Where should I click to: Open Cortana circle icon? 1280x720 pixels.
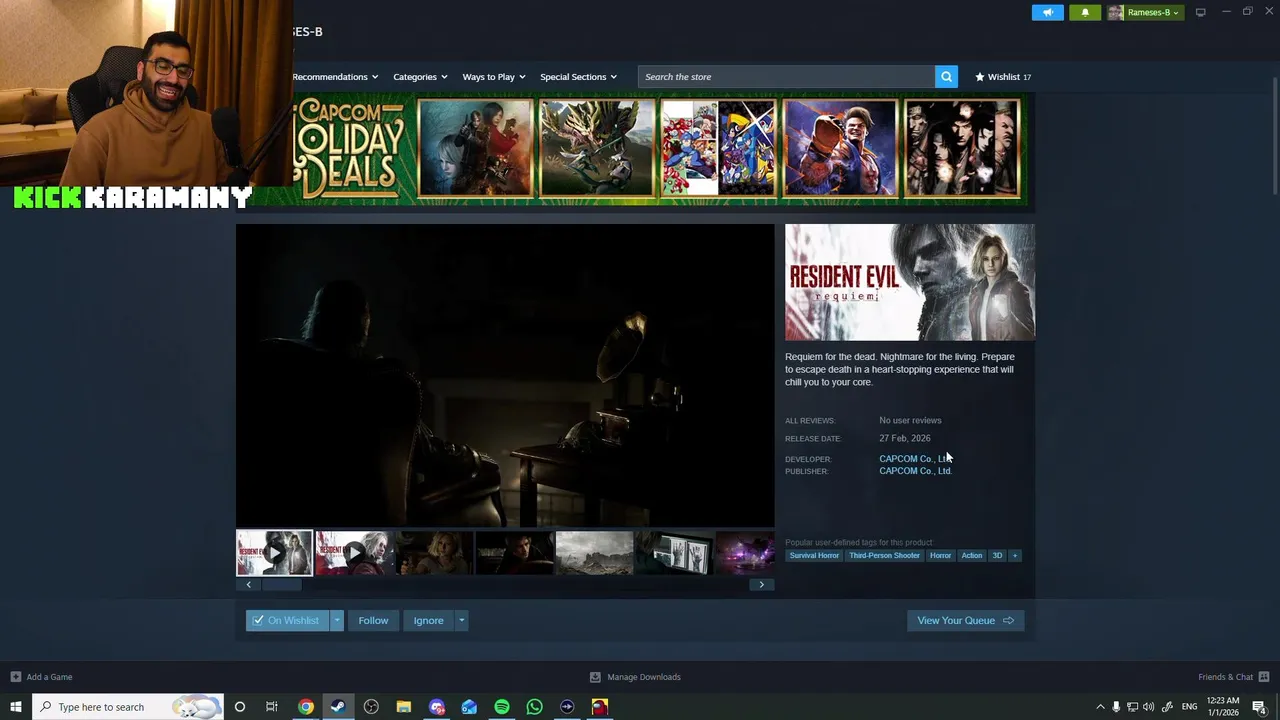[239, 707]
